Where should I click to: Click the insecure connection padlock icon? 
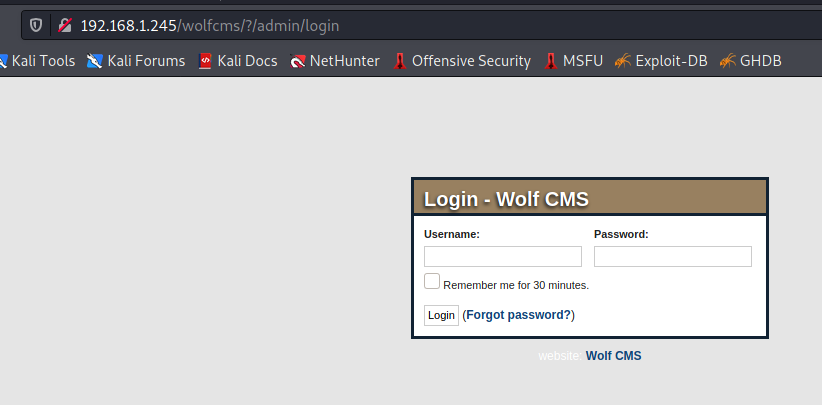(x=65, y=25)
